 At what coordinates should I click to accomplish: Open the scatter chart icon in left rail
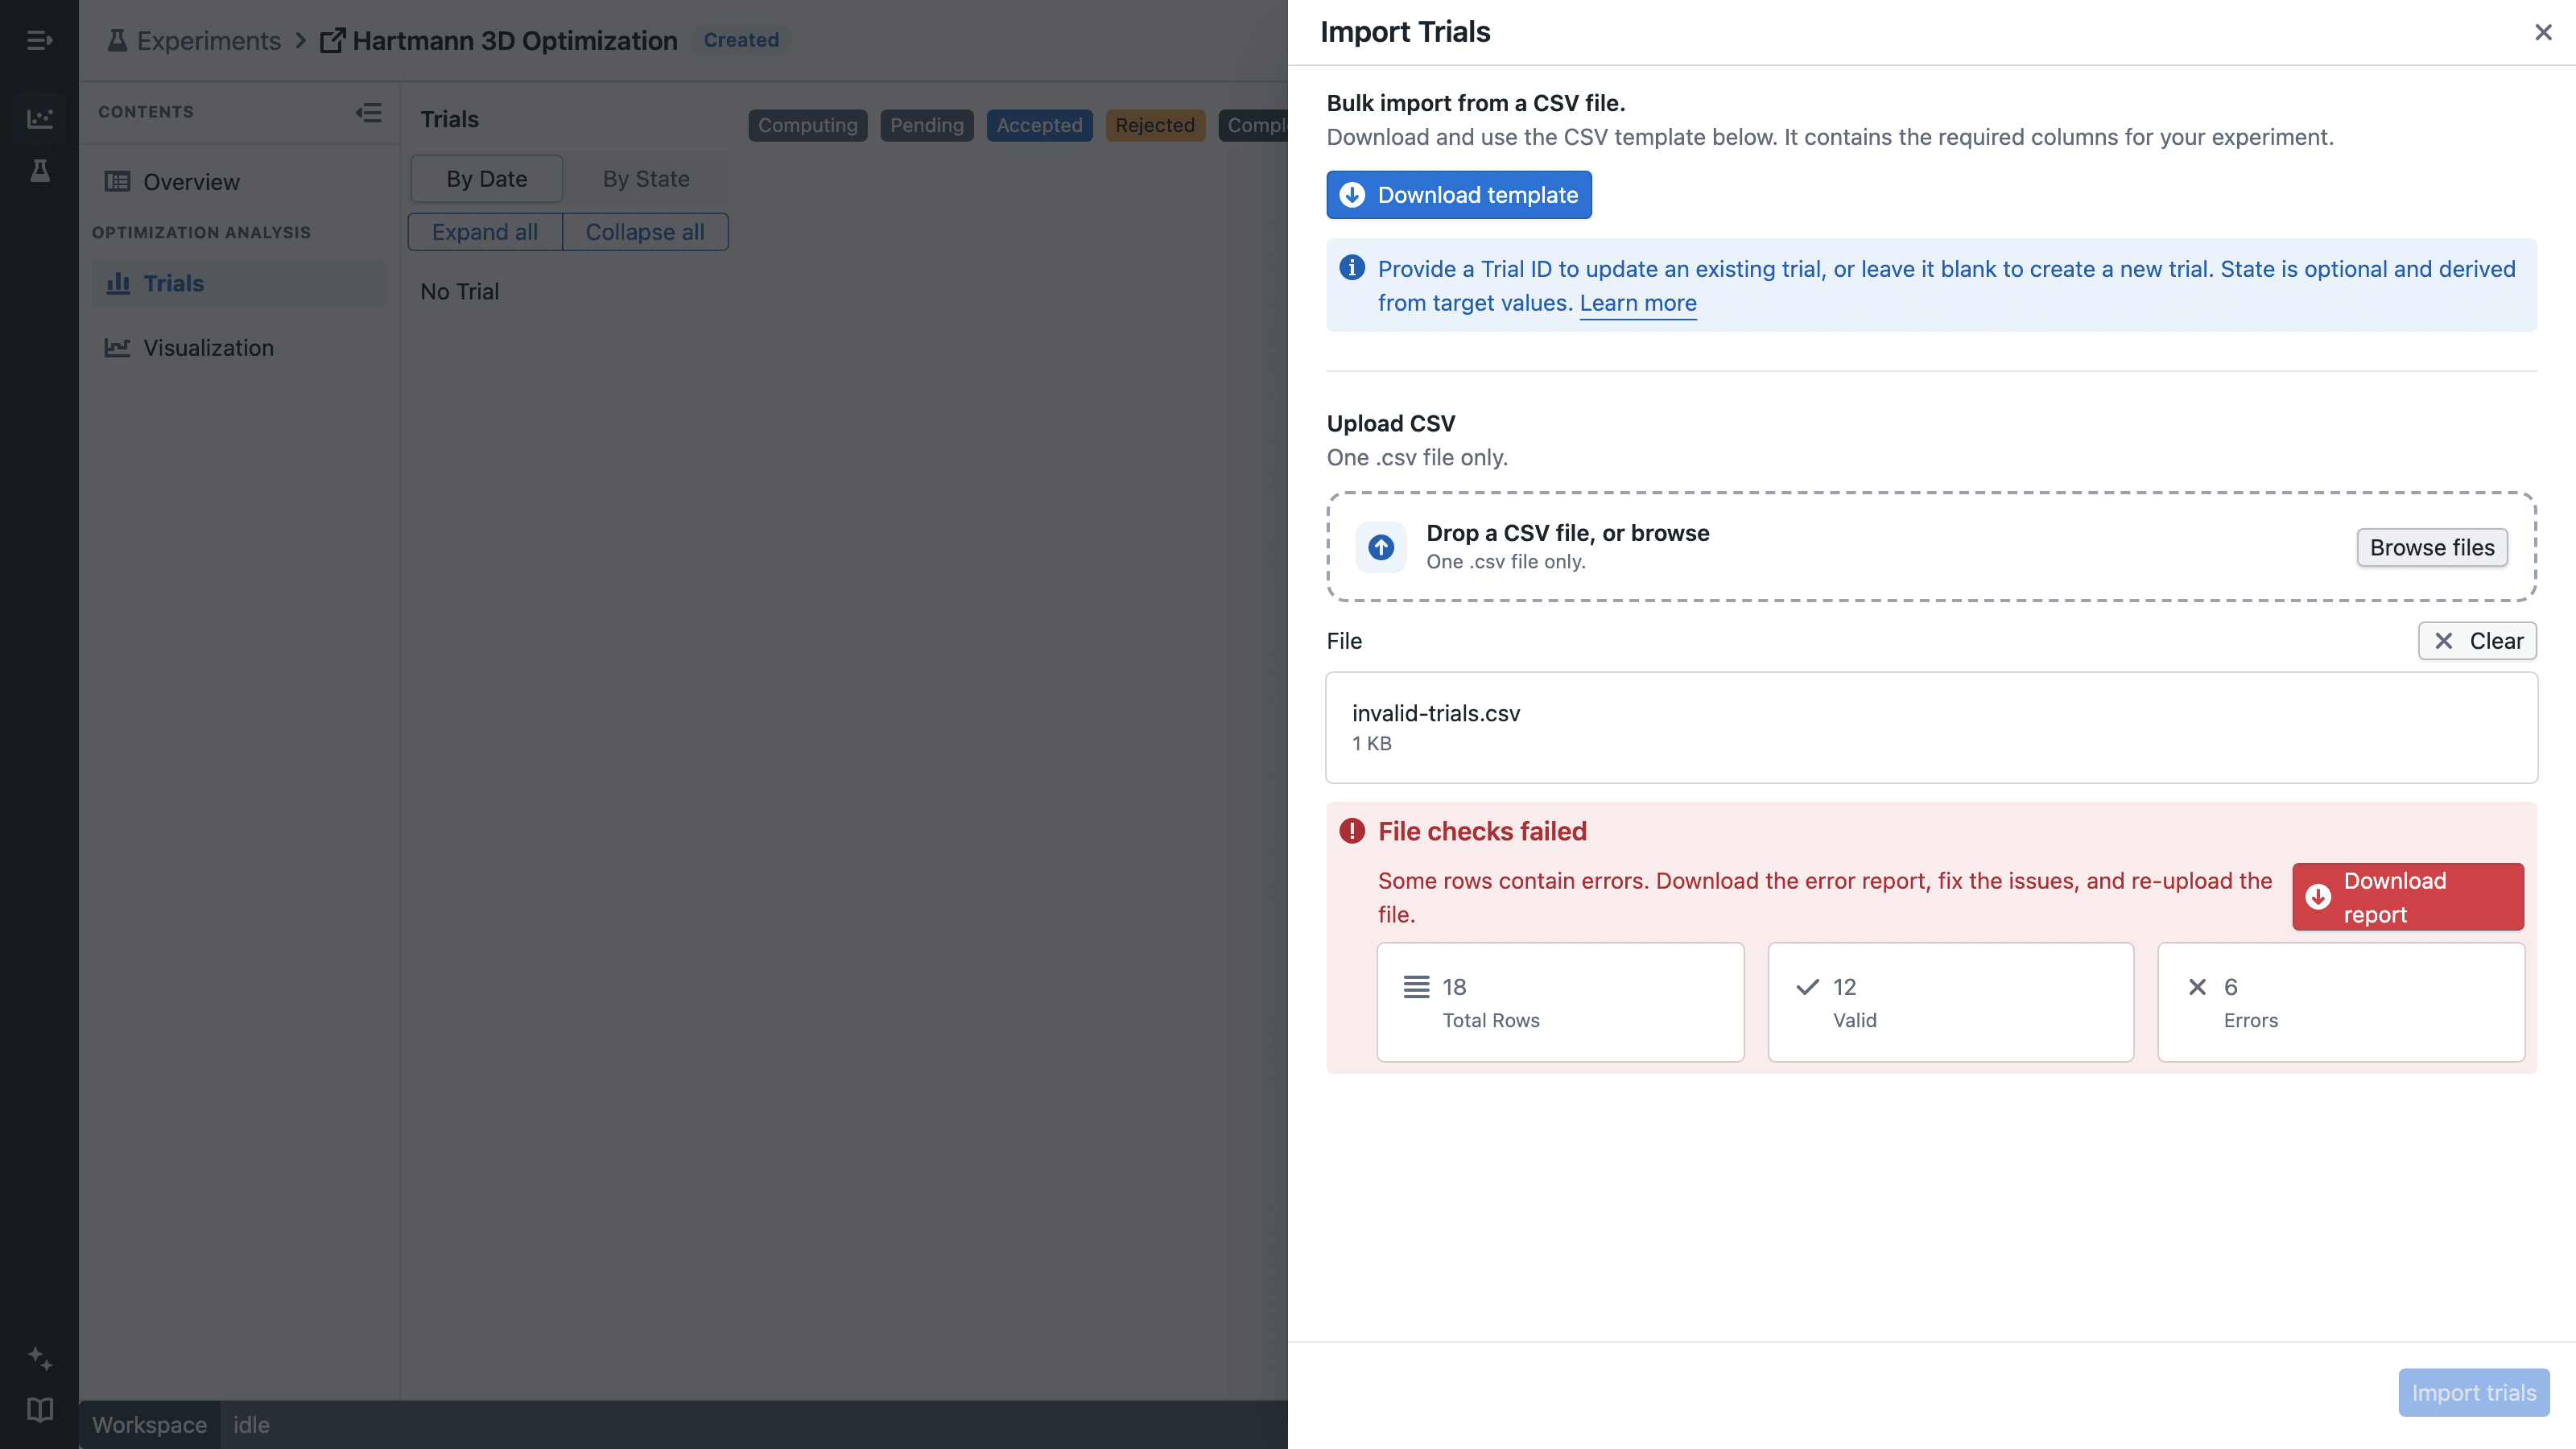tap(39, 119)
